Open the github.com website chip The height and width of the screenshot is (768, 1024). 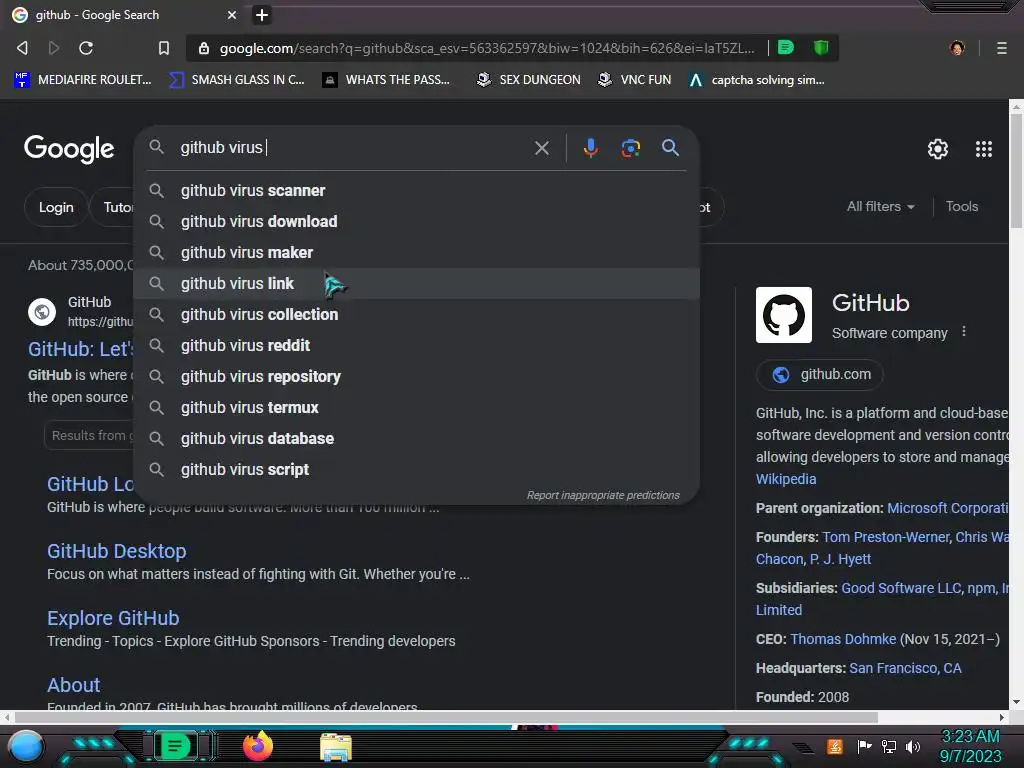tap(819, 374)
